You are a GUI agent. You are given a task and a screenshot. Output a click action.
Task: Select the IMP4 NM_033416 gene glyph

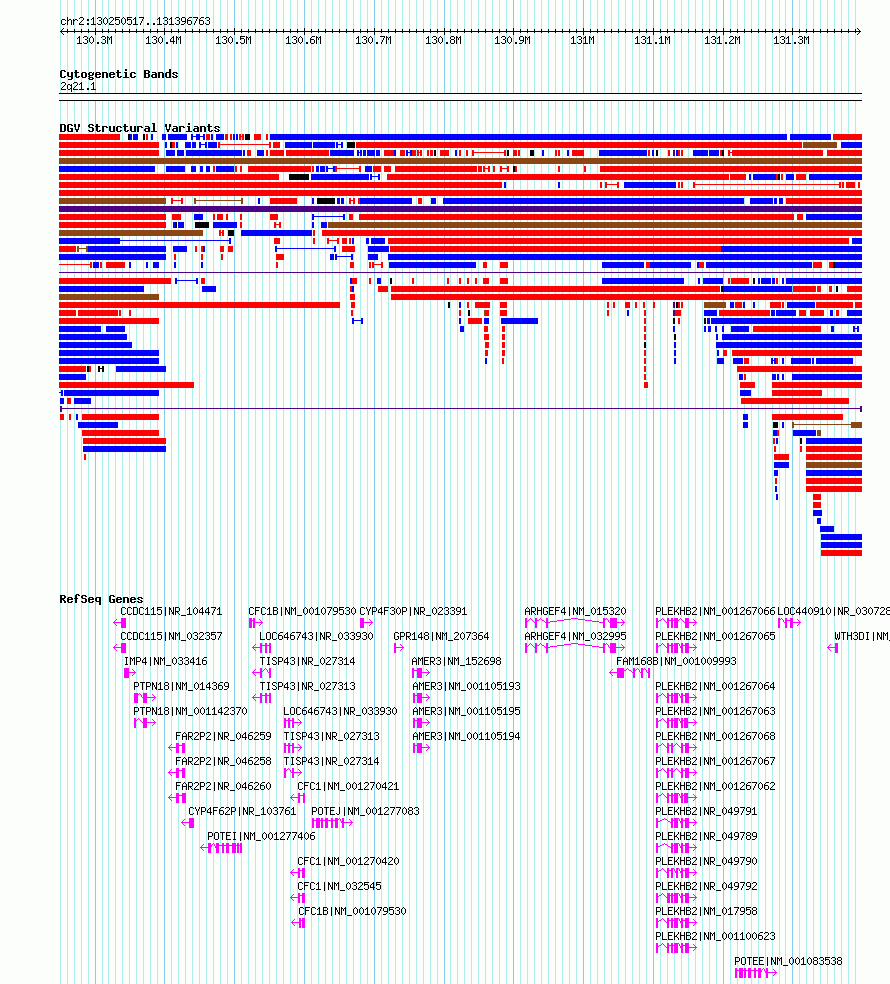point(130,673)
